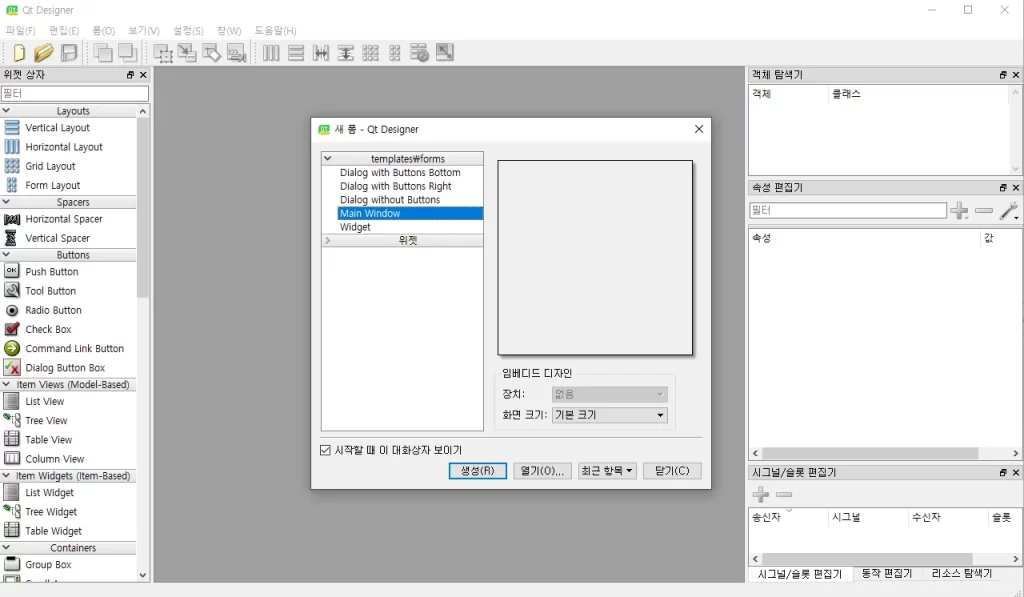This screenshot has height=597, width=1024.
Task: Collapse the Spacers category
Action: tap(7, 202)
